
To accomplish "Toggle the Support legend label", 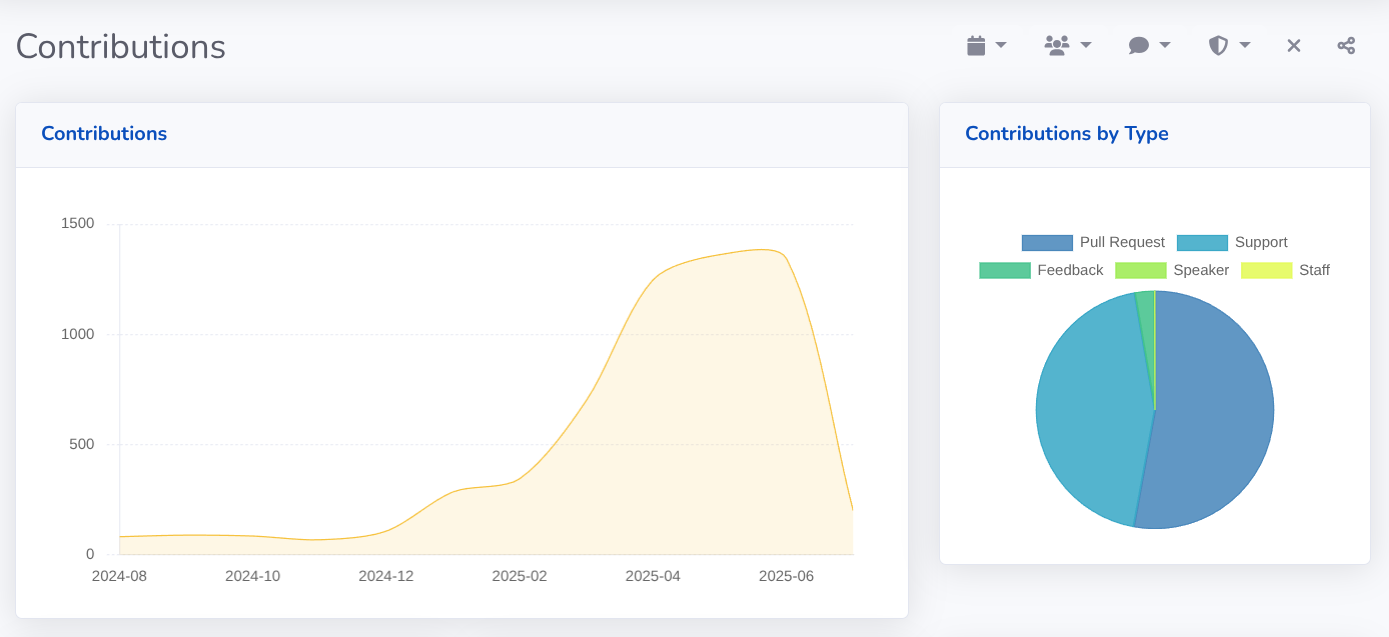I will coord(1261,242).
